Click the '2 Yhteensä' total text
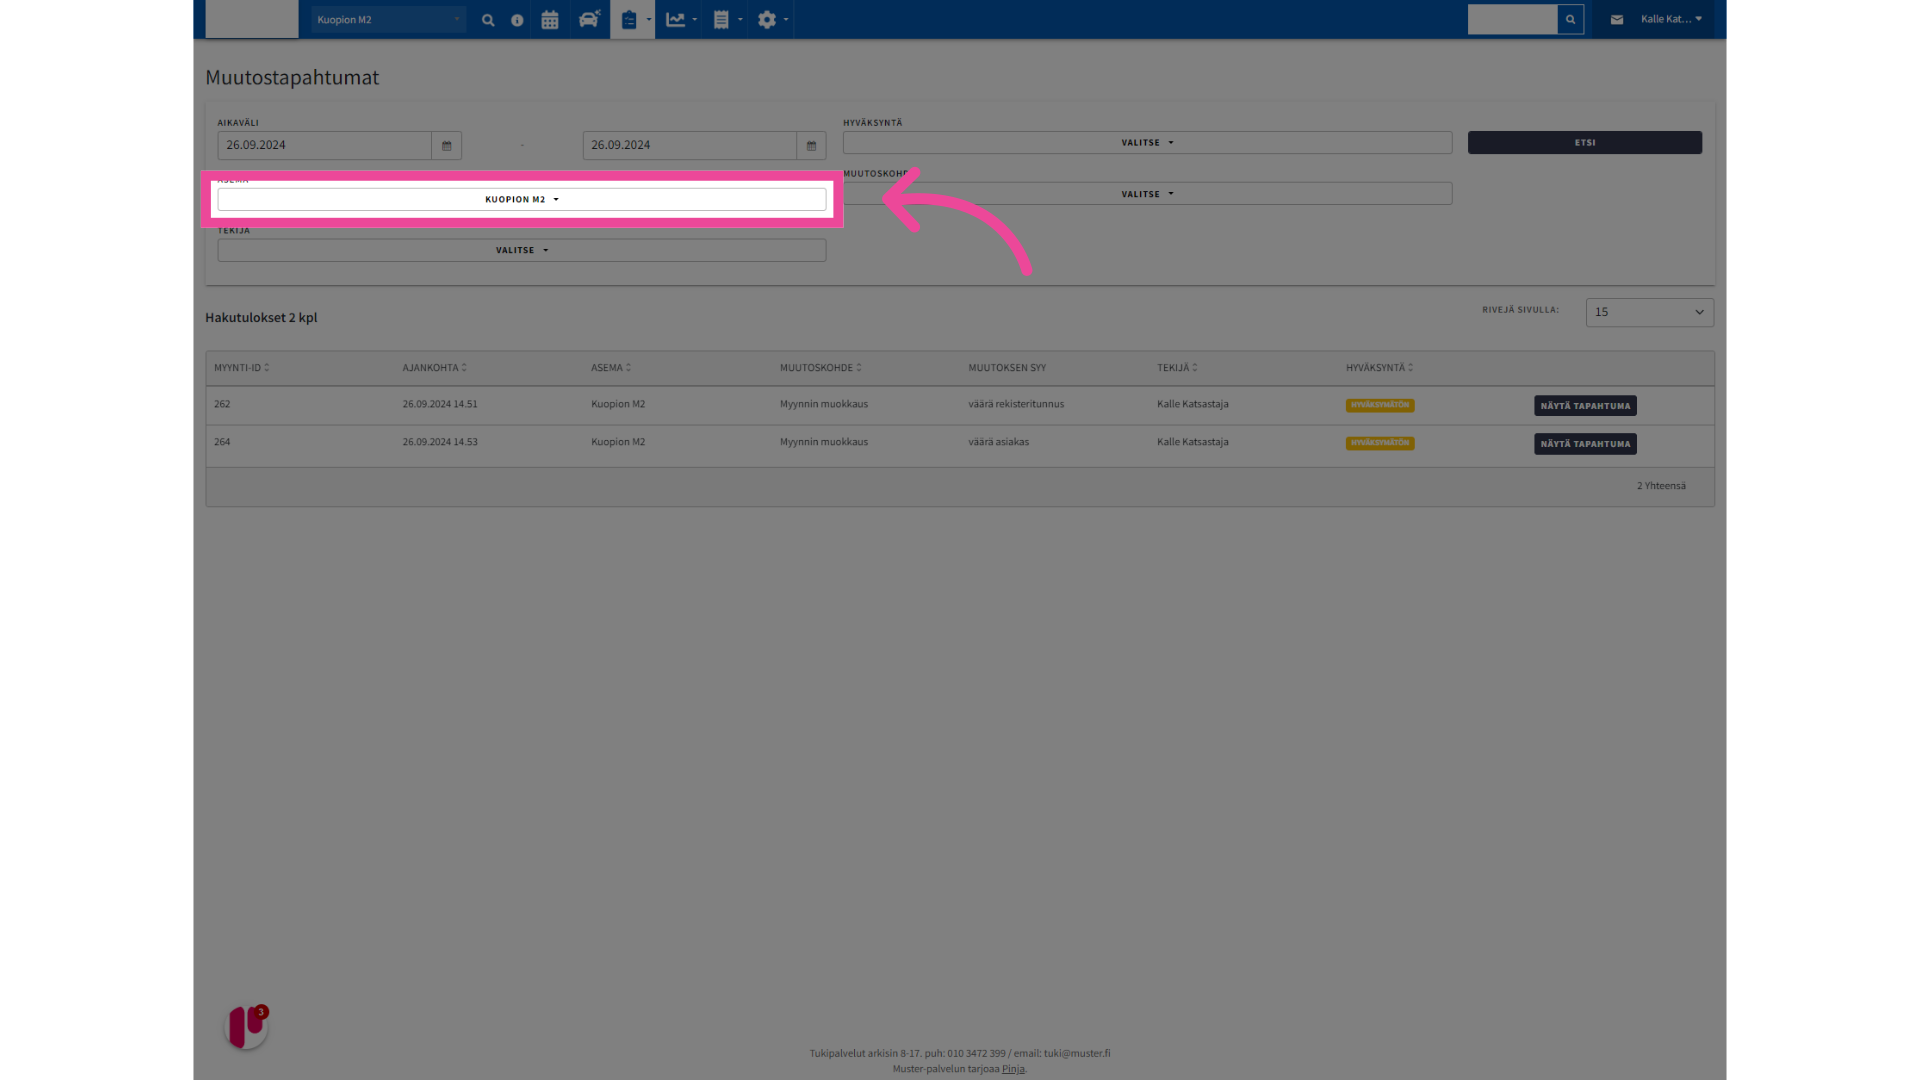This screenshot has height=1080, width=1920. (1661, 486)
